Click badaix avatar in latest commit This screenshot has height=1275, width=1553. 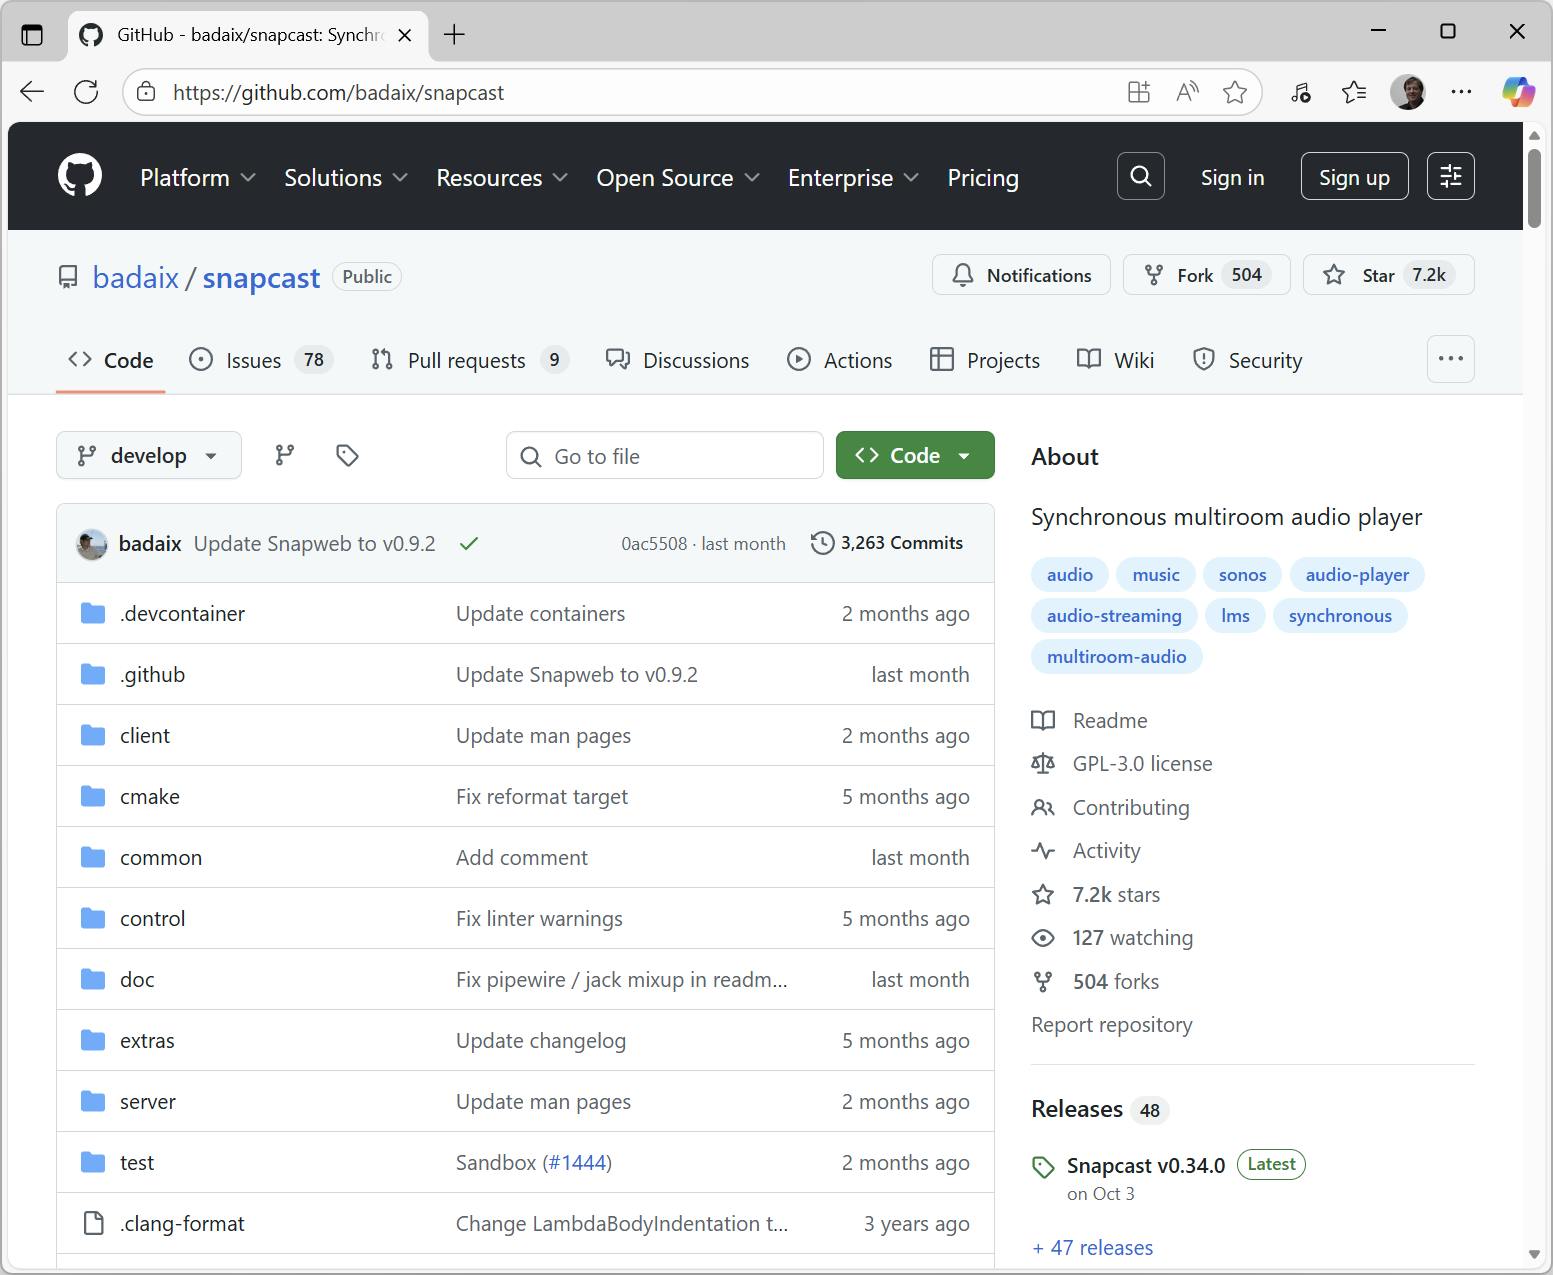click(92, 544)
